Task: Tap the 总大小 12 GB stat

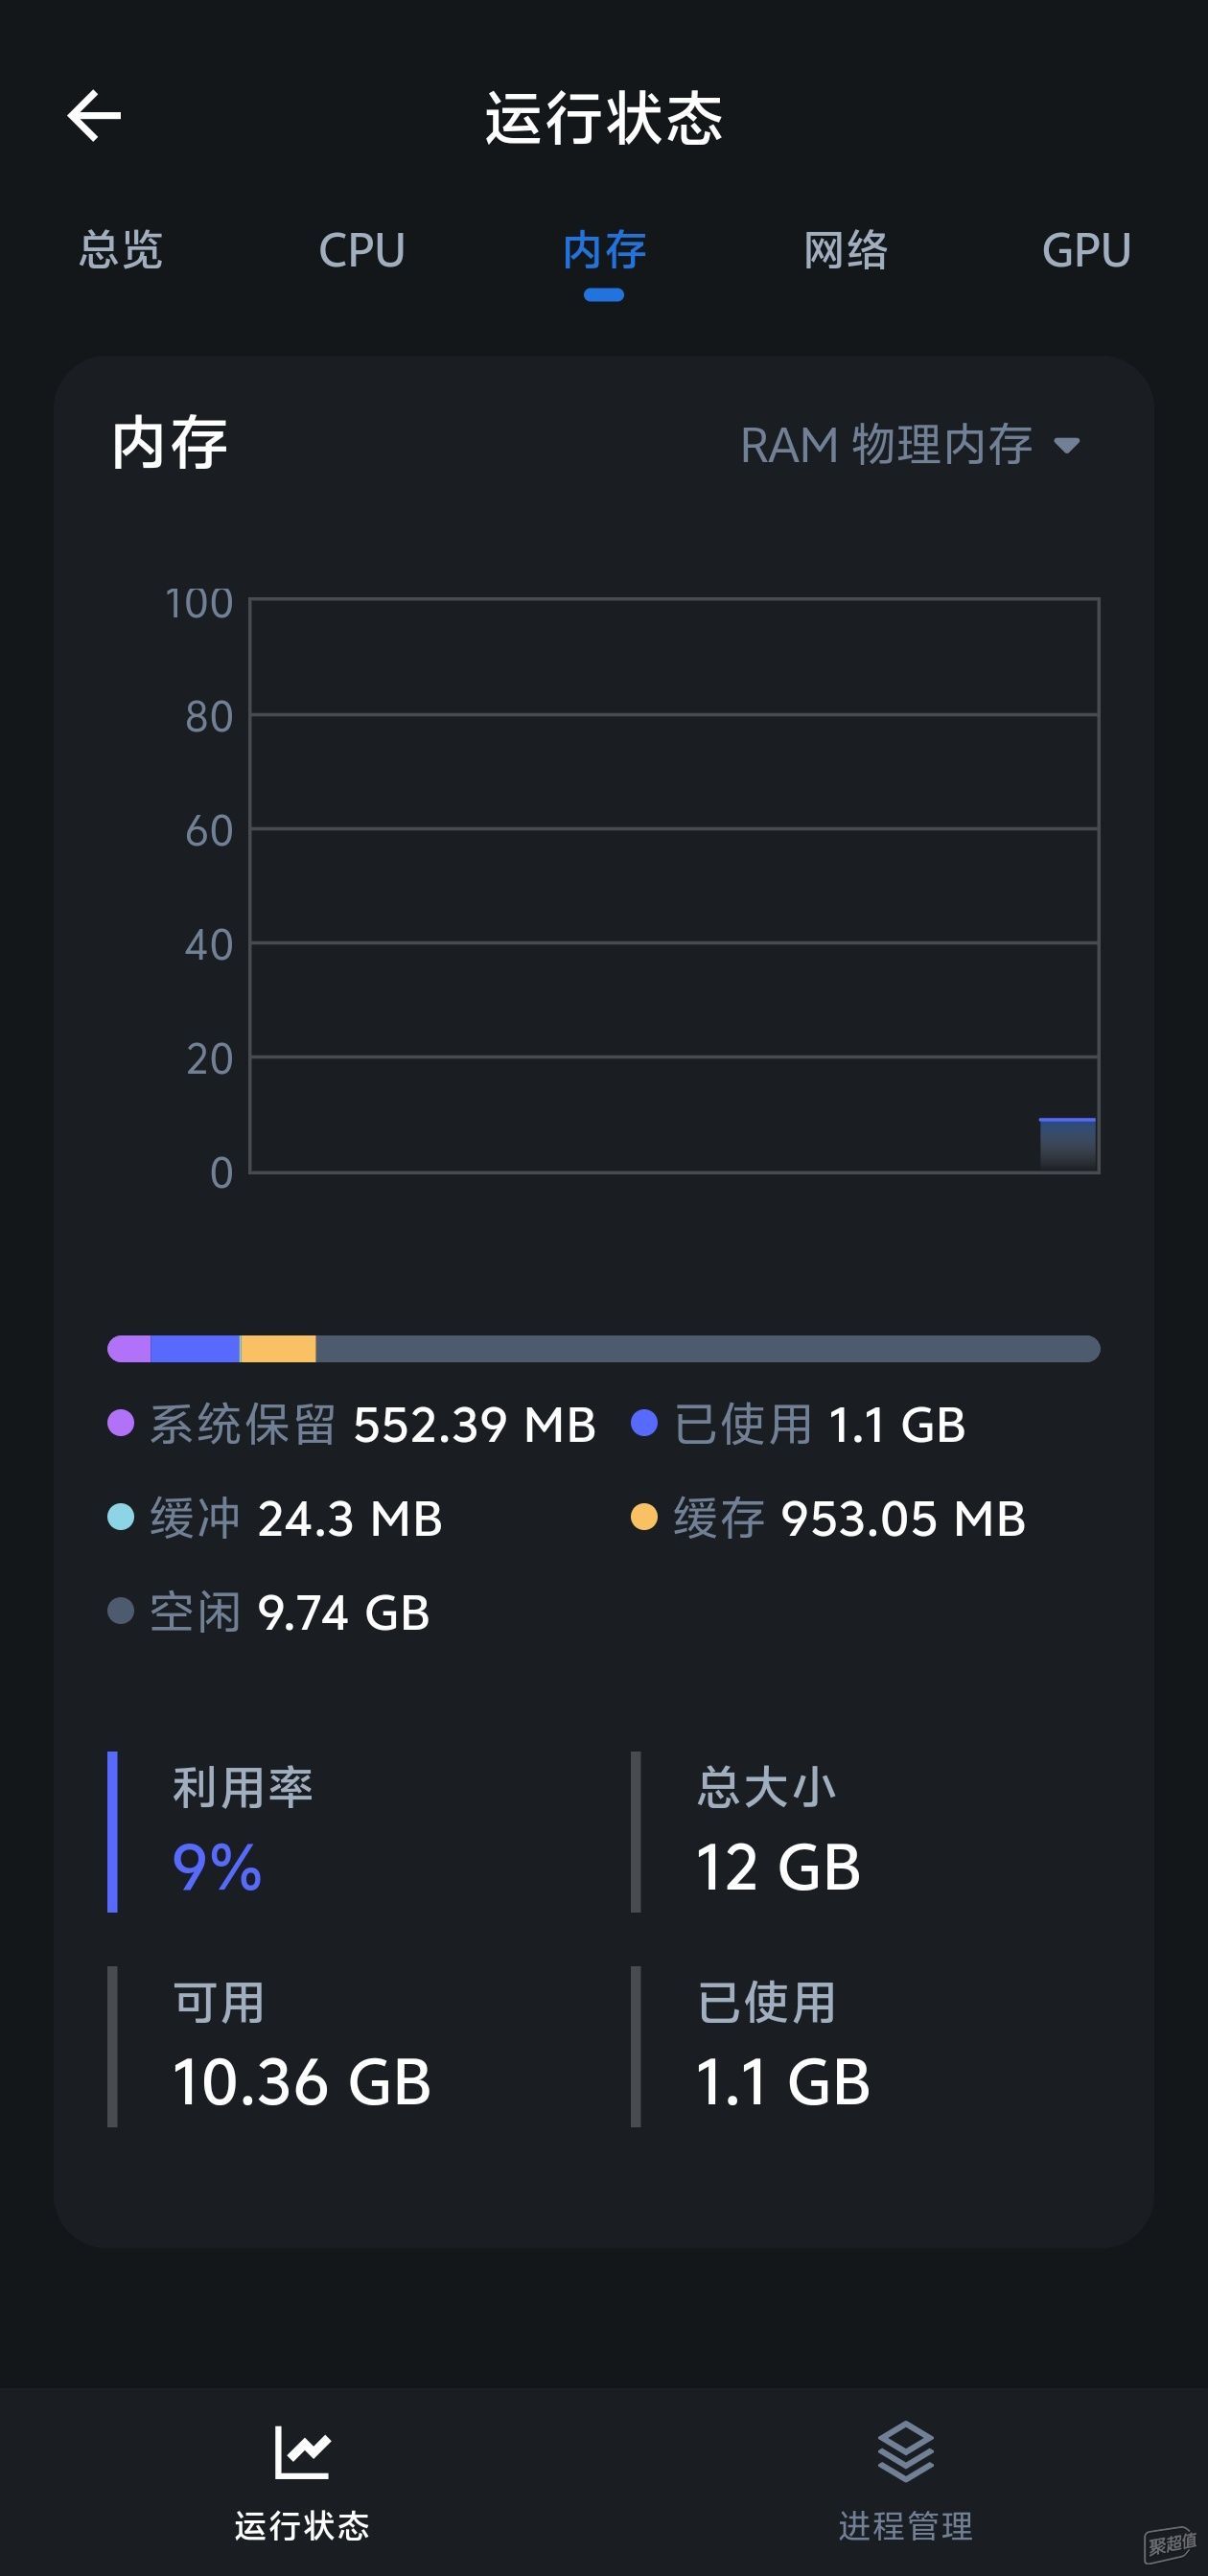Action: click(778, 1832)
